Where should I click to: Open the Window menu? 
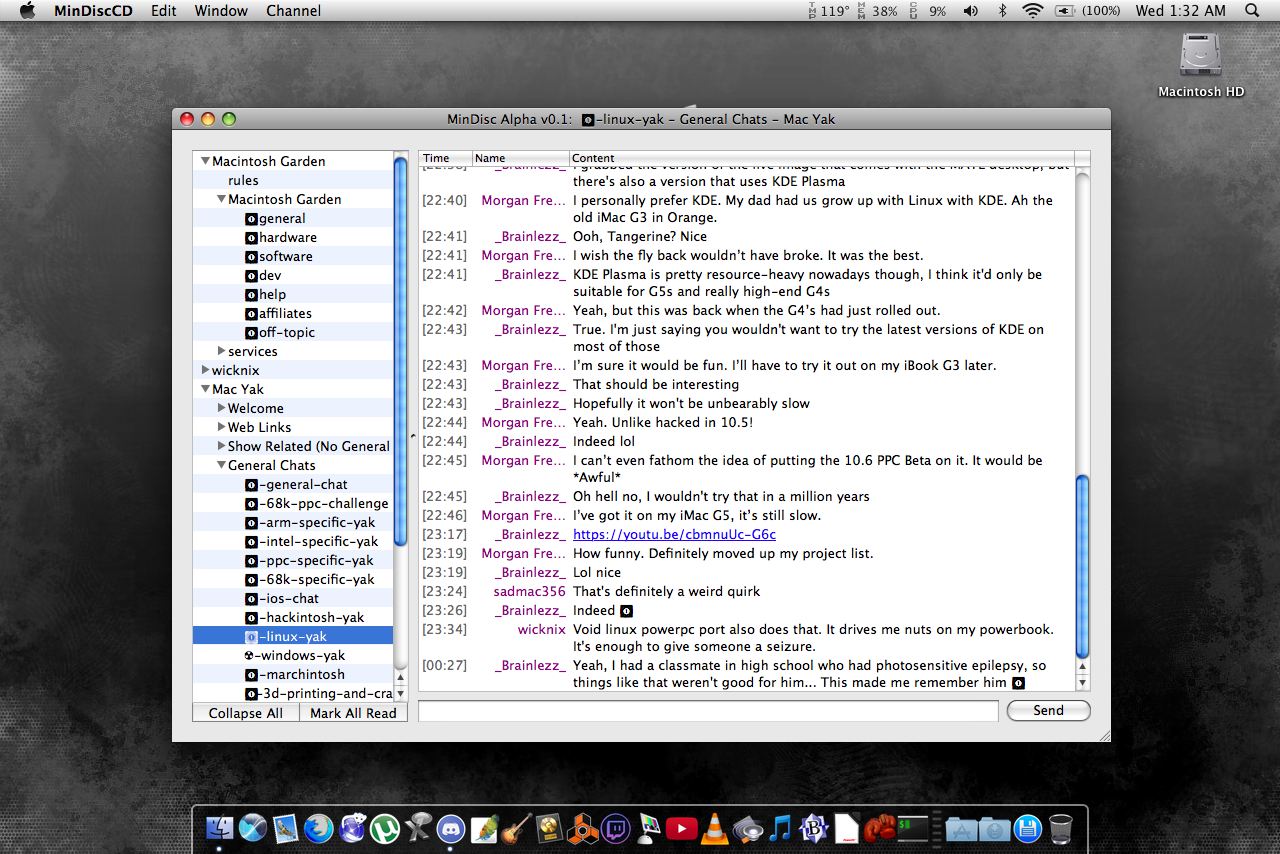(x=221, y=11)
